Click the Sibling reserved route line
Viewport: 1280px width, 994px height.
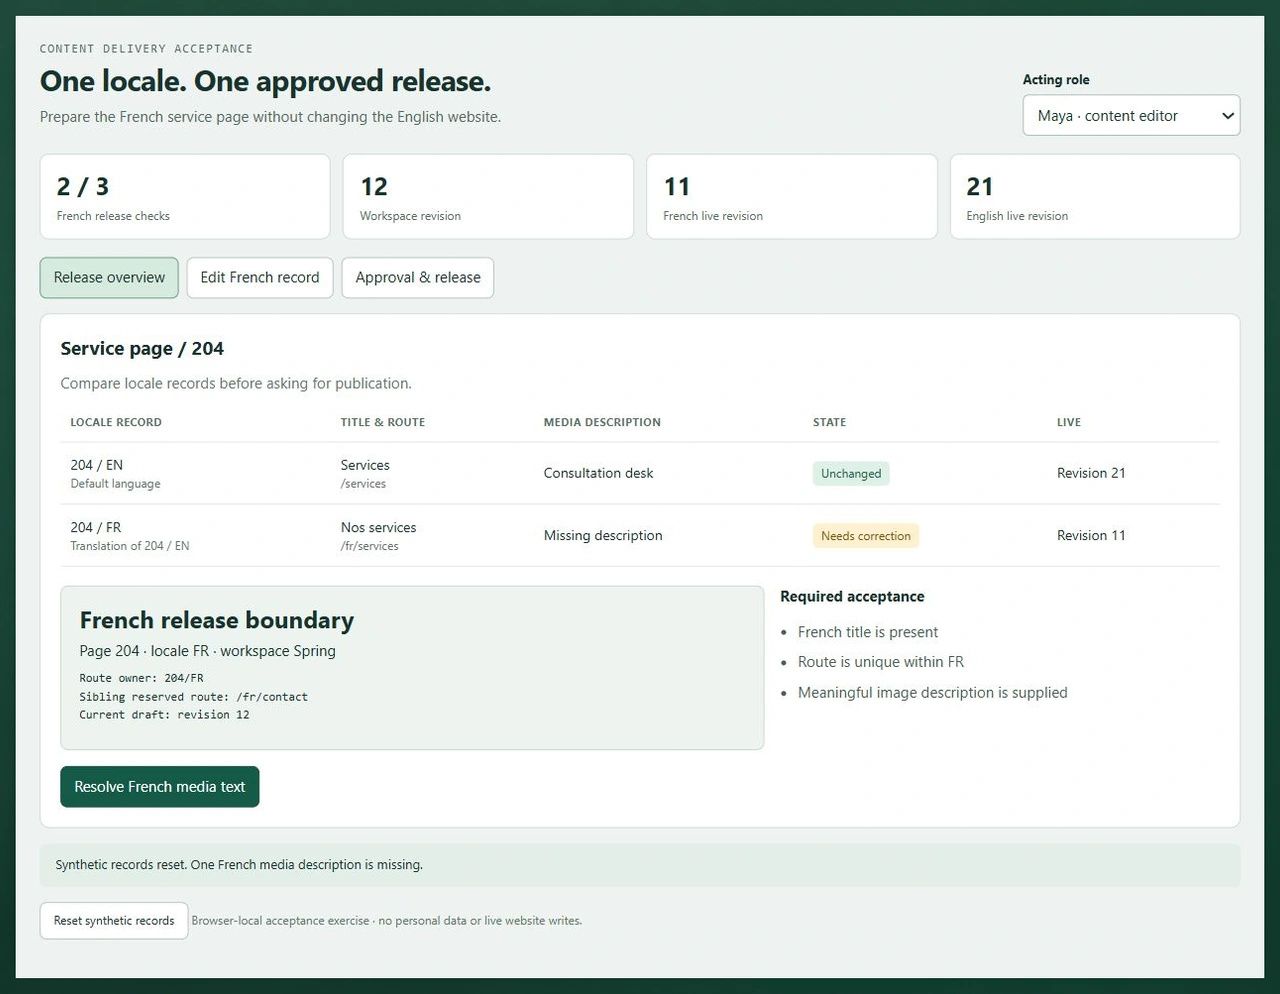tap(194, 696)
